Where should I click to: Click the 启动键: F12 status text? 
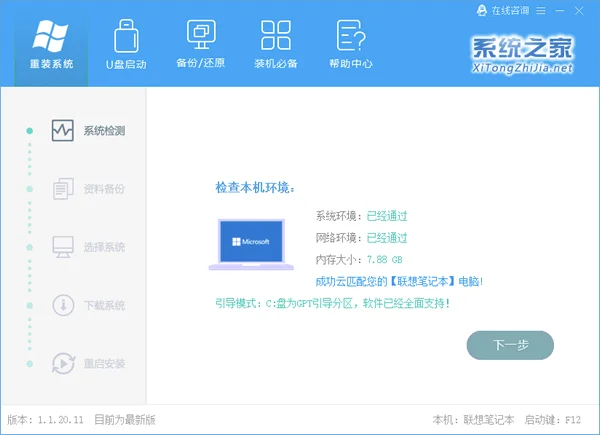pos(553,420)
